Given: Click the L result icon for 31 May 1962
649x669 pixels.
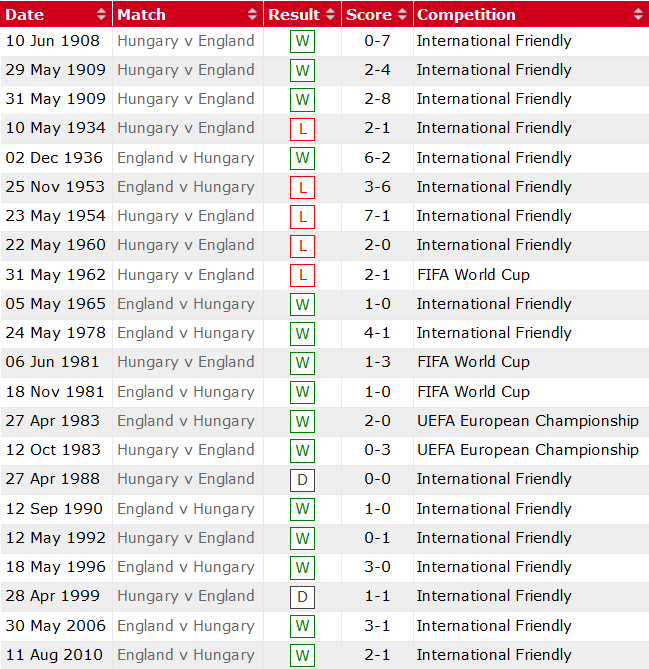Looking at the screenshot, I should click(x=302, y=275).
